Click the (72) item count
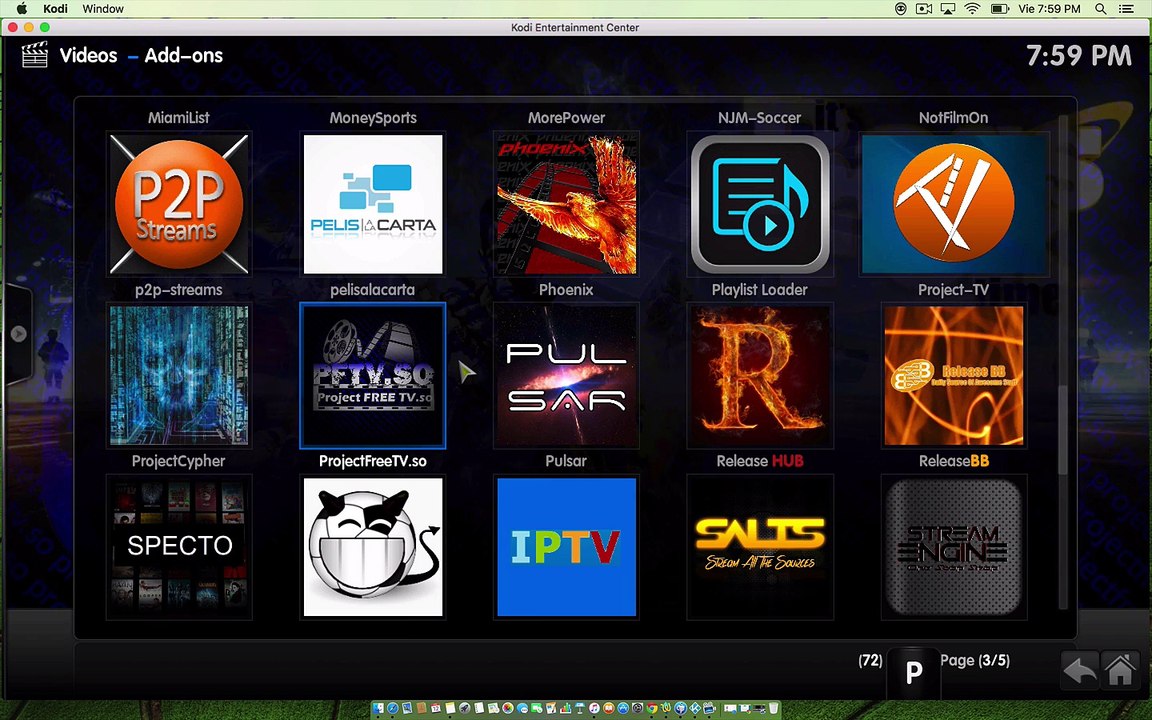The image size is (1152, 720). [871, 660]
